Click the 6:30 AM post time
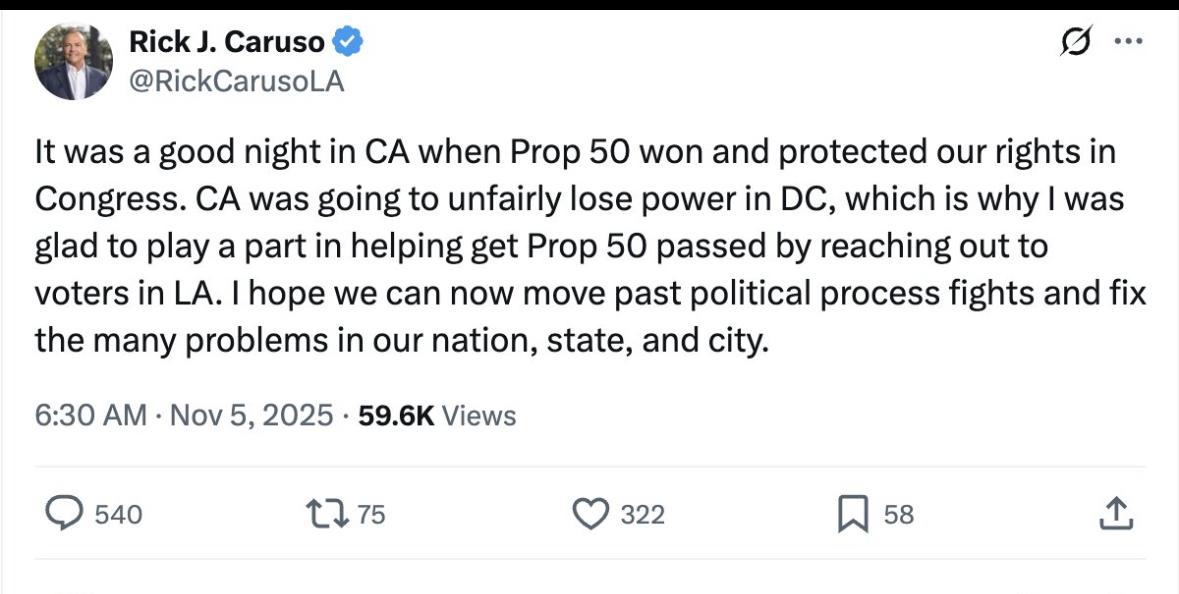The width and height of the screenshot is (1179, 594). pos(90,415)
